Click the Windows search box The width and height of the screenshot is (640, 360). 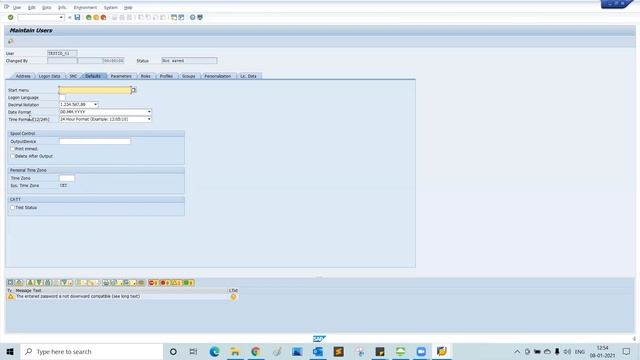(x=92, y=351)
